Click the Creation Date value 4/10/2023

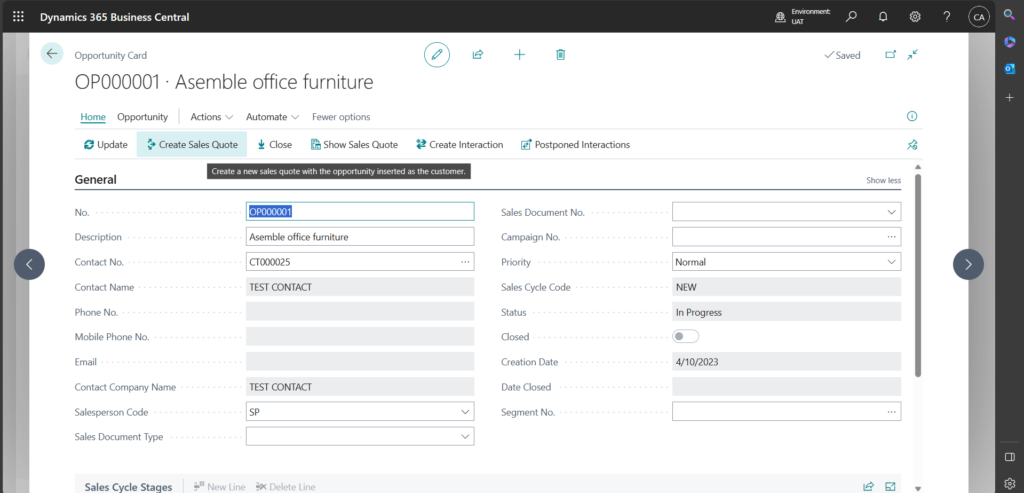pyautogui.click(x=786, y=362)
